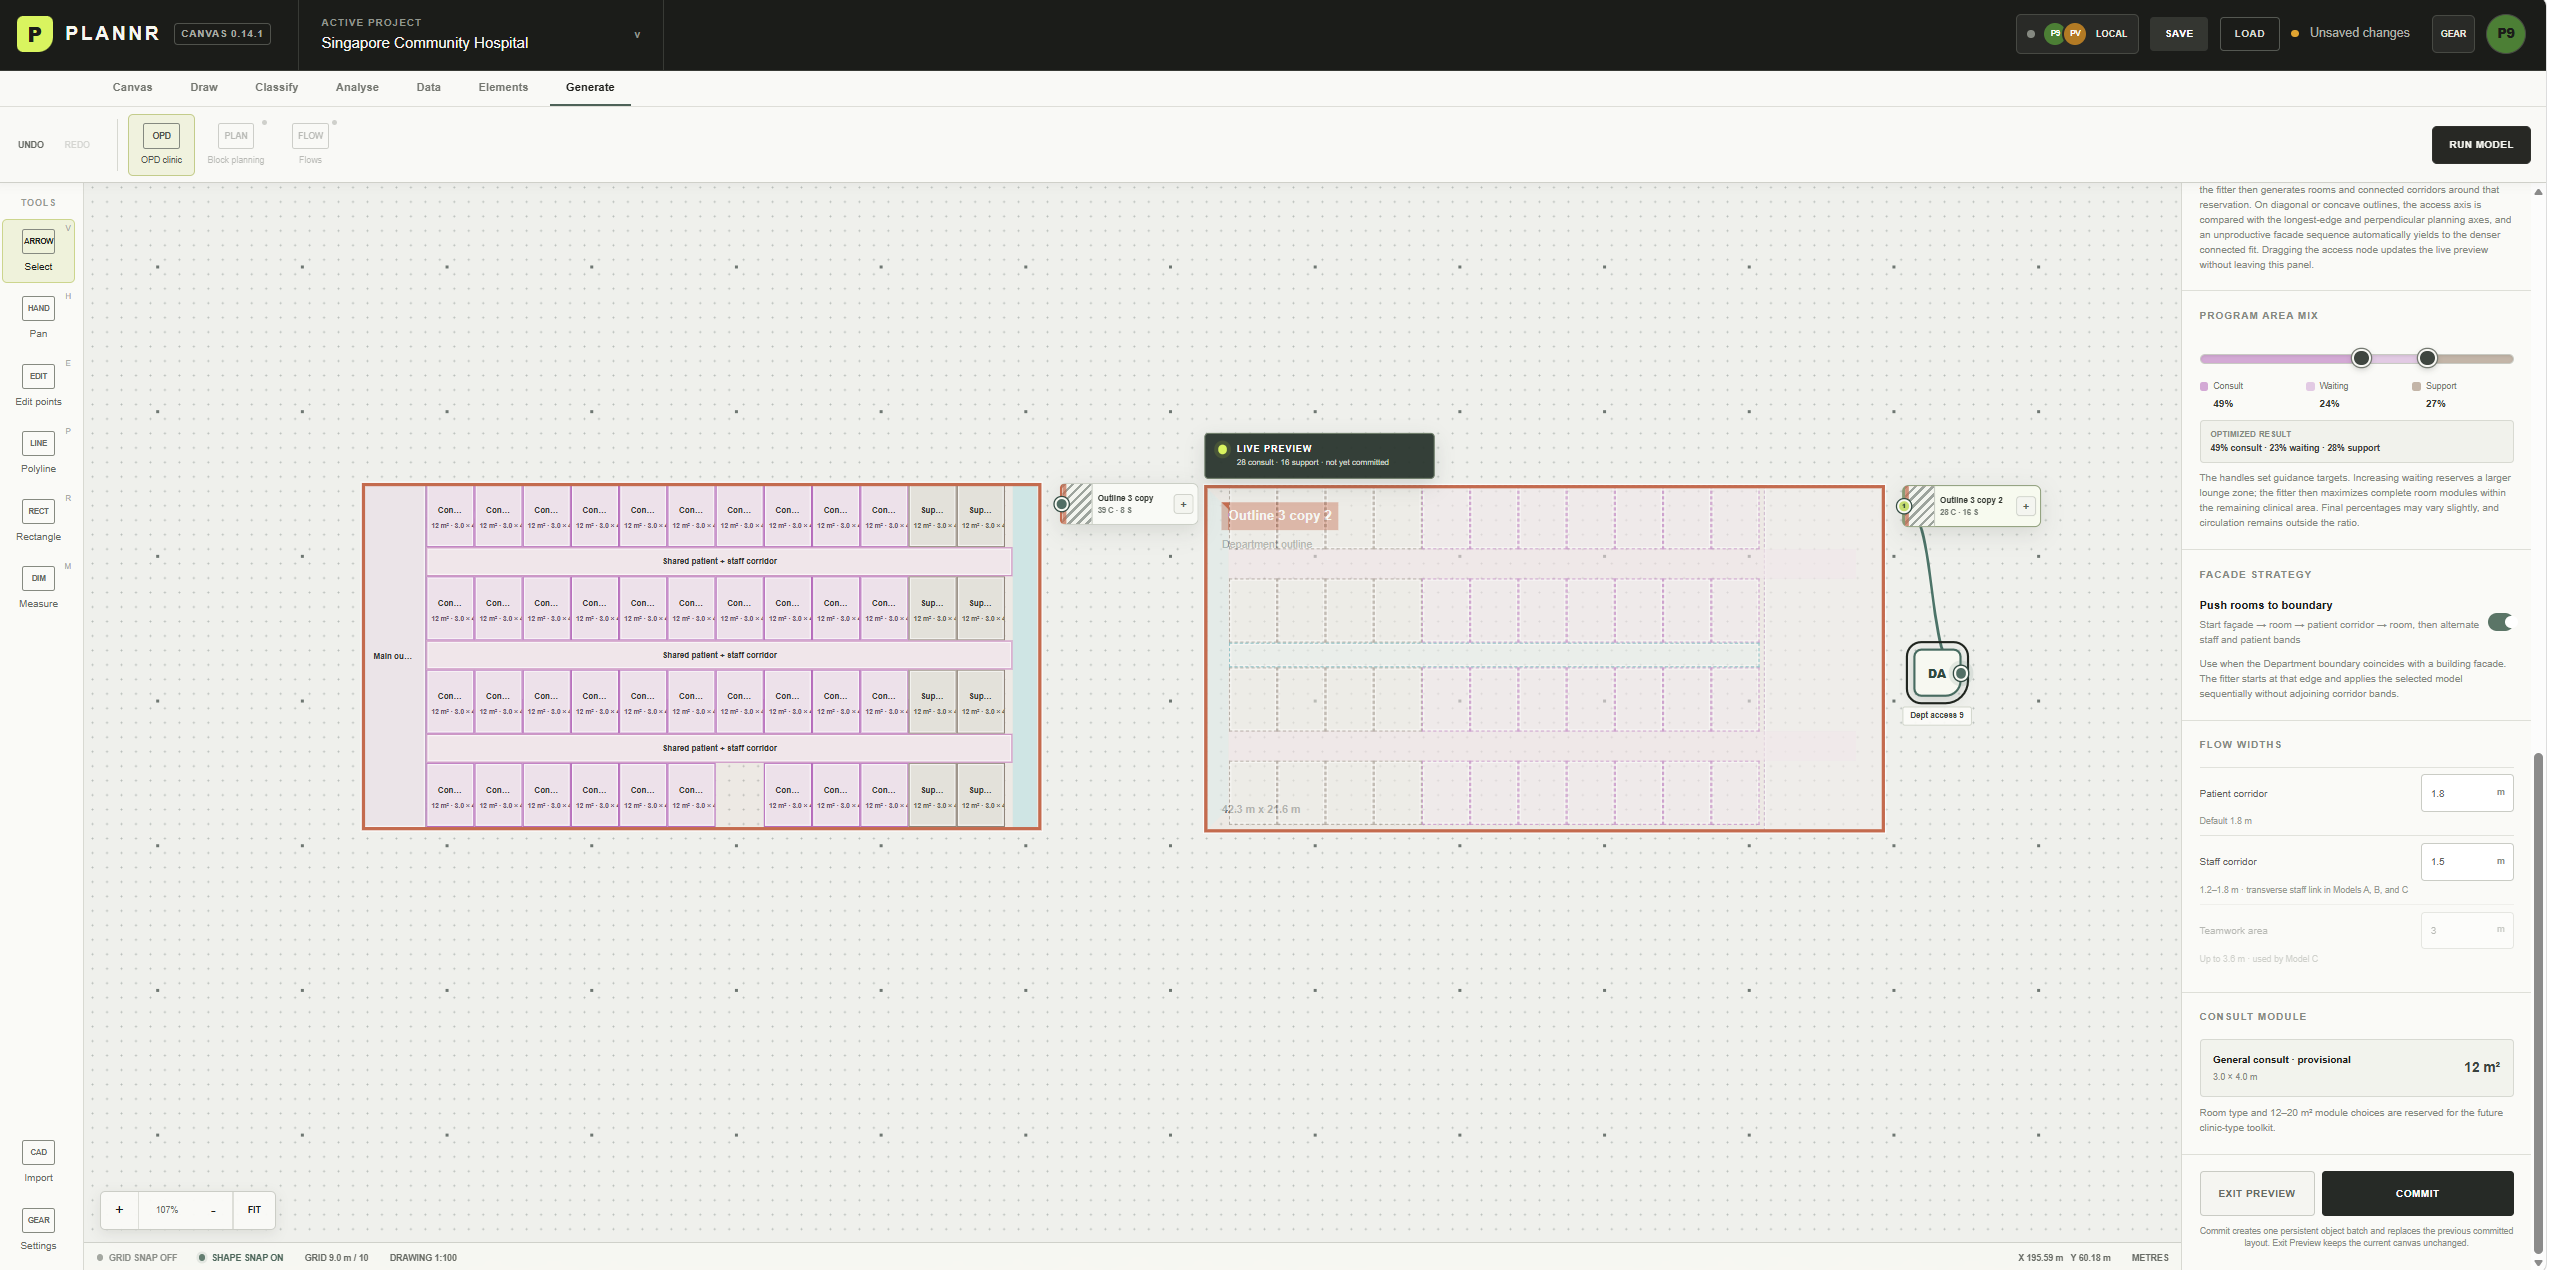Click the consult-waiting slider handle

point(2361,358)
